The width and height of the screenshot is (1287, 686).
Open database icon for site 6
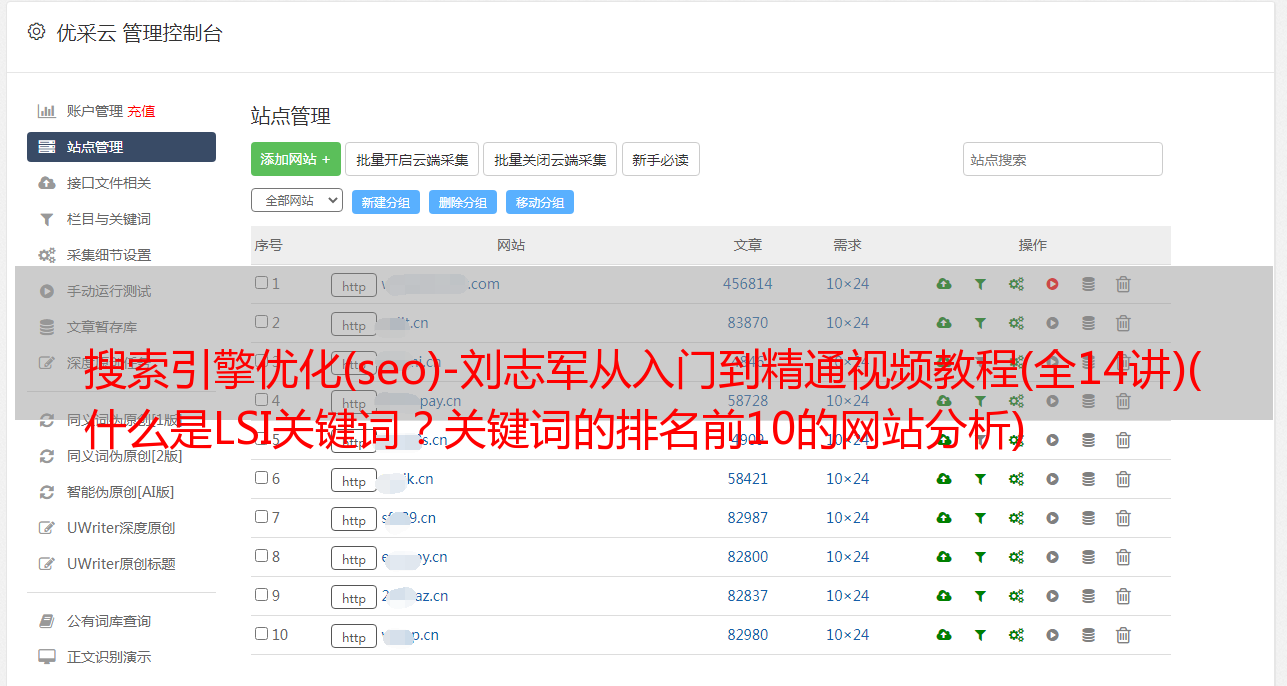click(1088, 479)
